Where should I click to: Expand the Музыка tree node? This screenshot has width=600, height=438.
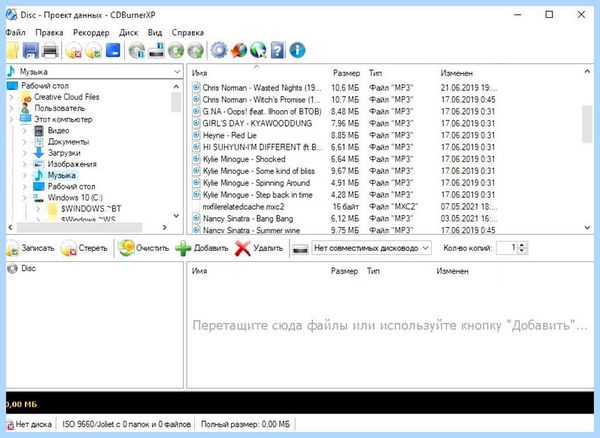click(x=24, y=175)
